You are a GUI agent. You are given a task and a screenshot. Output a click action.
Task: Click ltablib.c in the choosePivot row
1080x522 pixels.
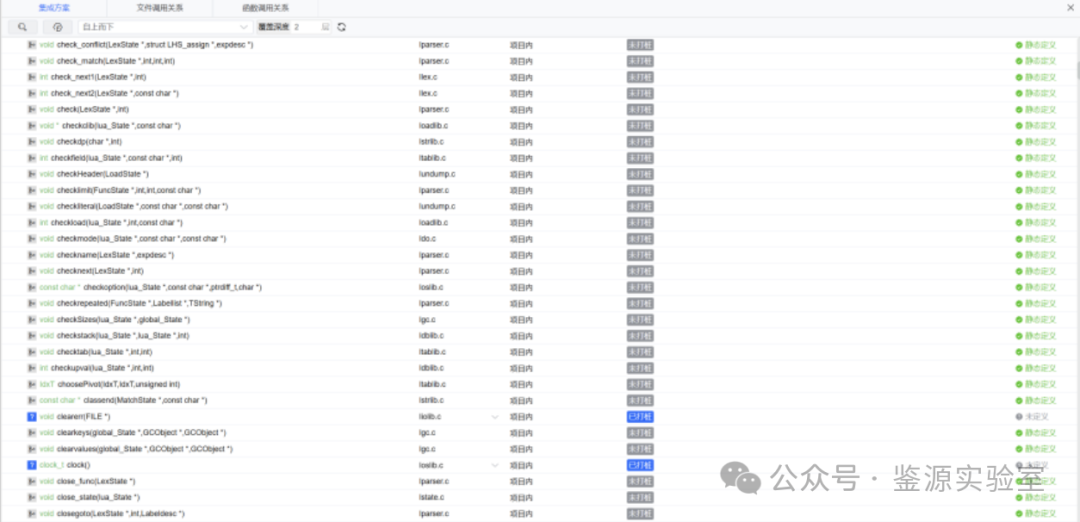point(433,384)
